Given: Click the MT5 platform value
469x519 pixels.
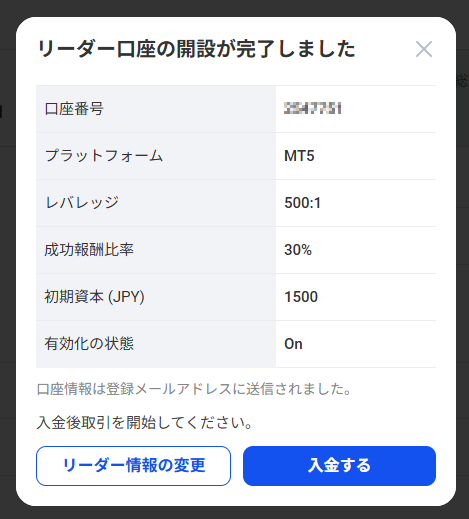Looking at the screenshot, I should pyautogui.click(x=299, y=156).
